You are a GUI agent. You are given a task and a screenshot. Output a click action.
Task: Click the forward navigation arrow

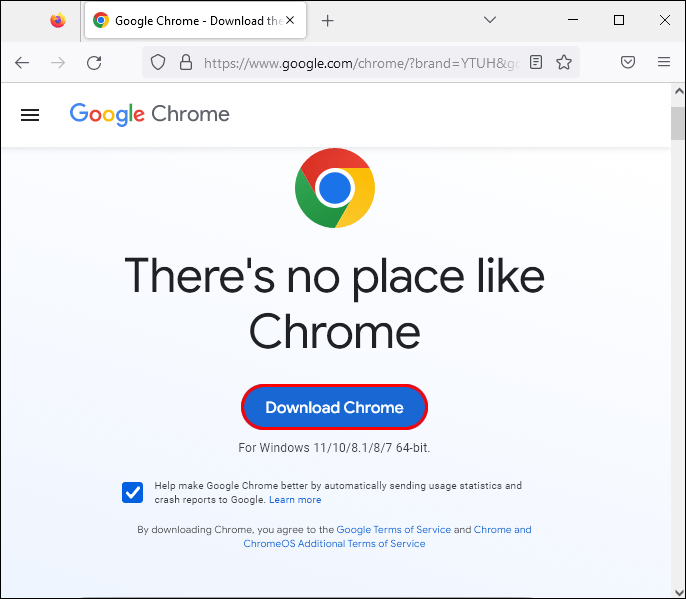[58, 63]
